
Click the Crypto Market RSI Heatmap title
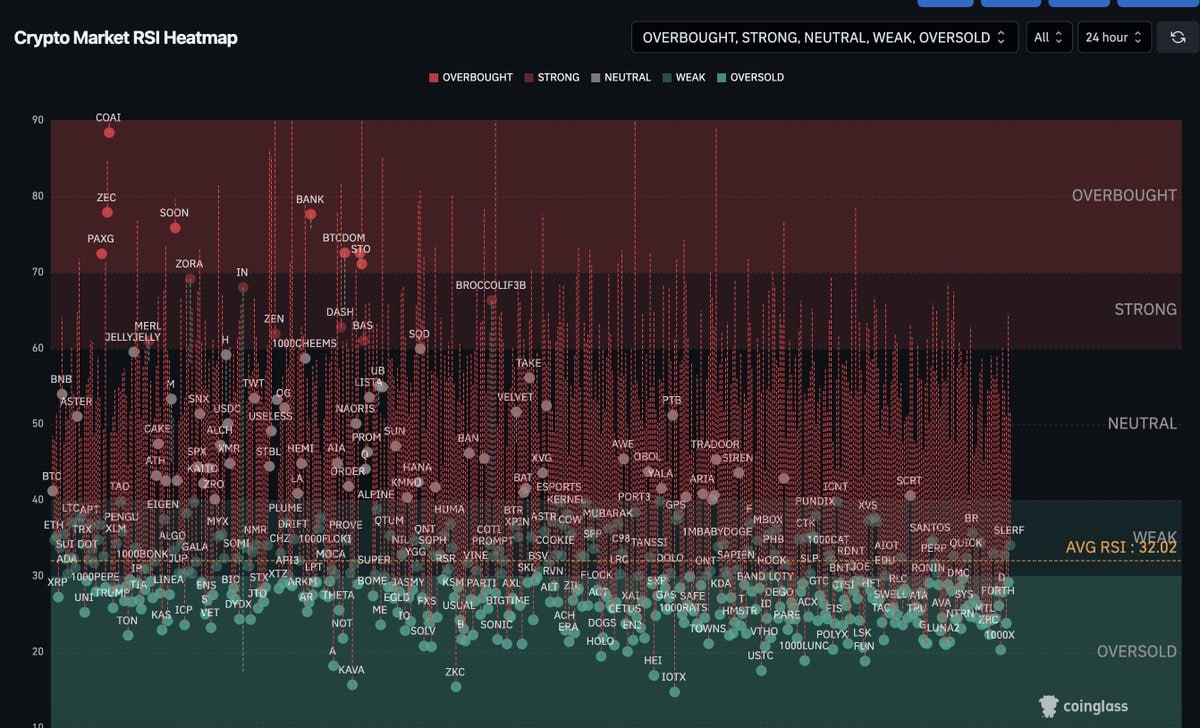point(126,38)
